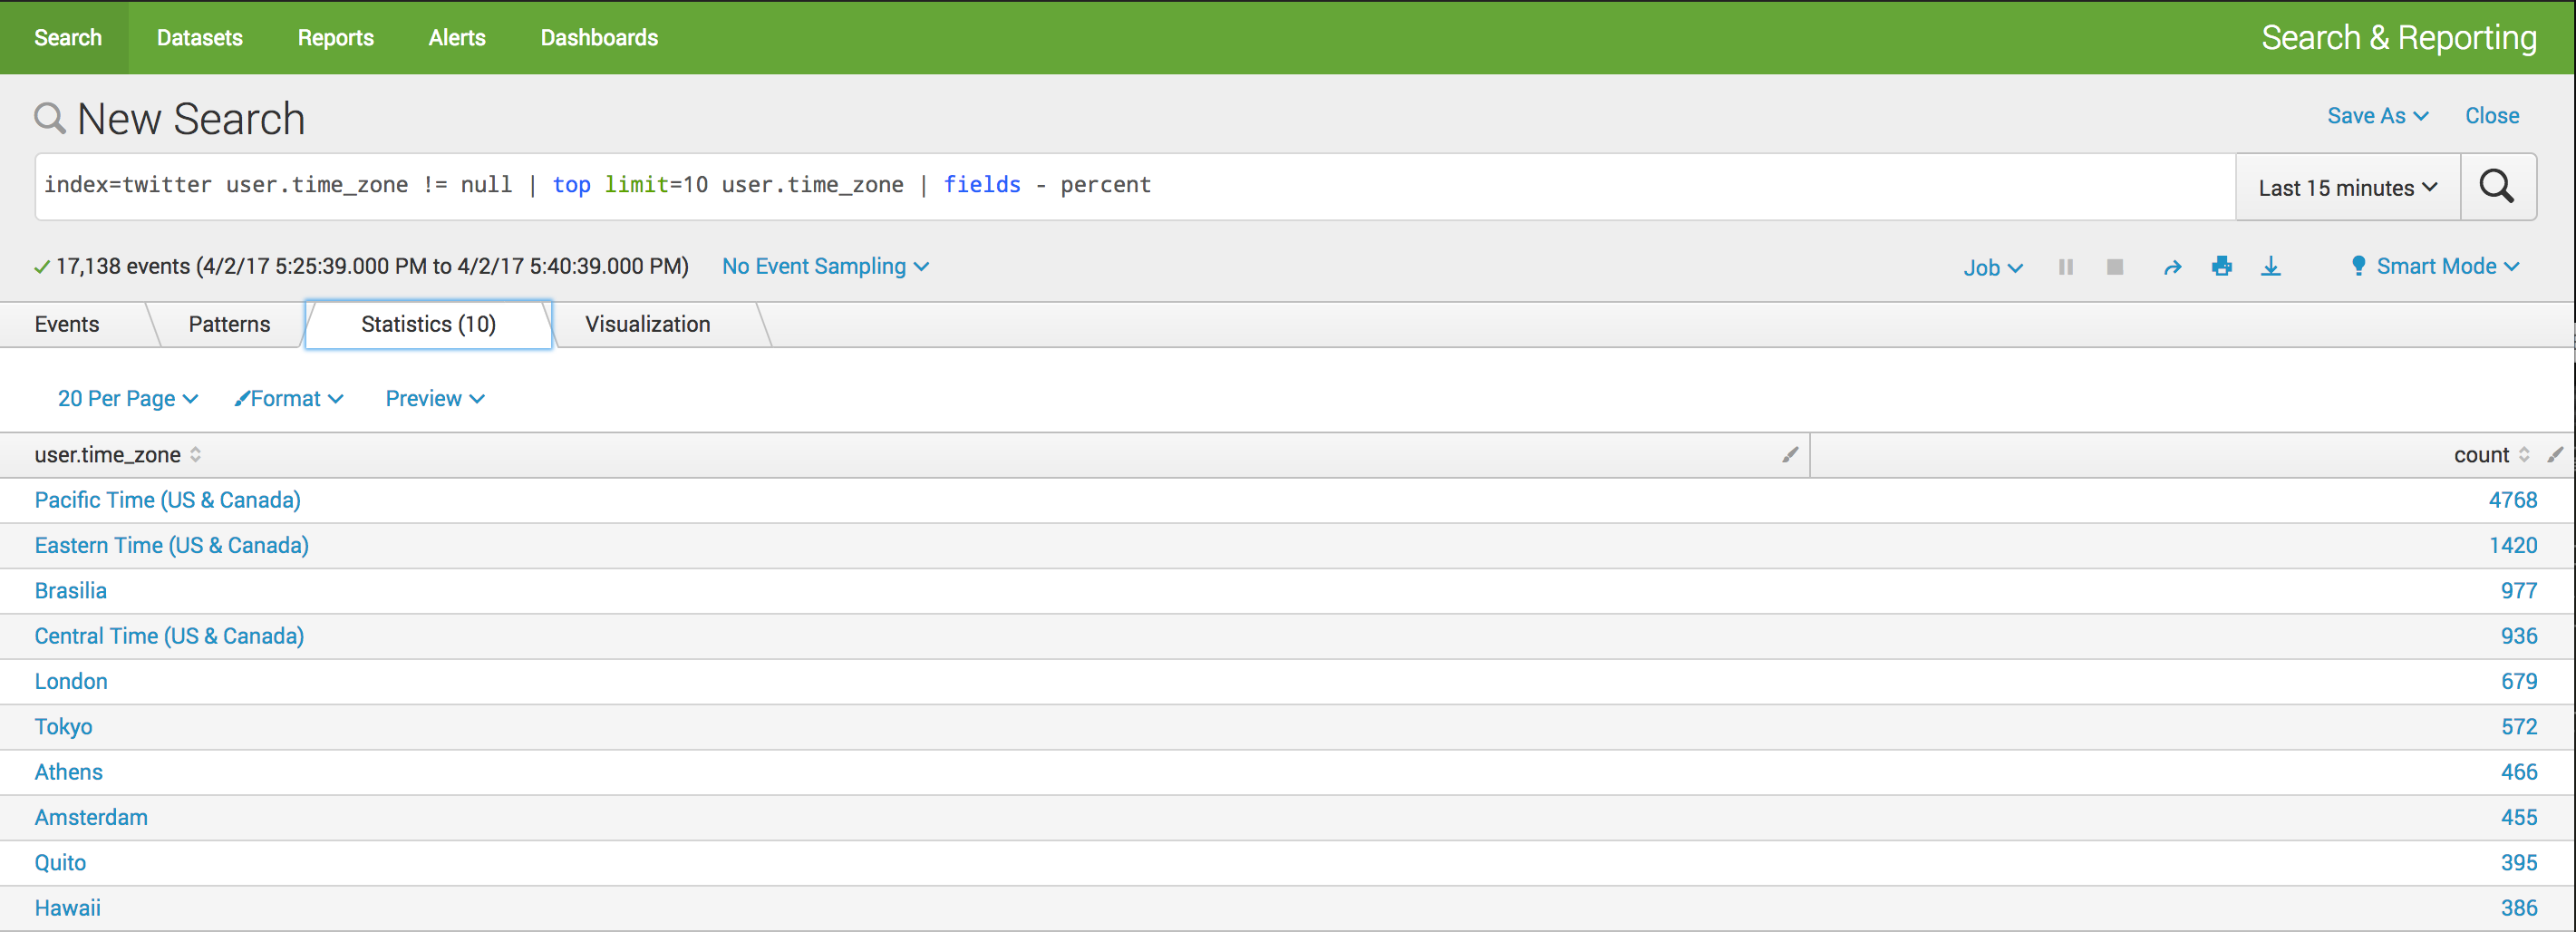
Task: Share the search job via arrow icon
Action: click(x=2172, y=267)
